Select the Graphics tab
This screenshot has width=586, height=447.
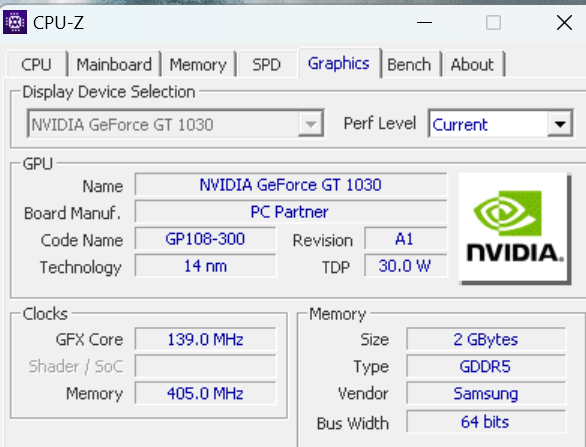tap(339, 63)
